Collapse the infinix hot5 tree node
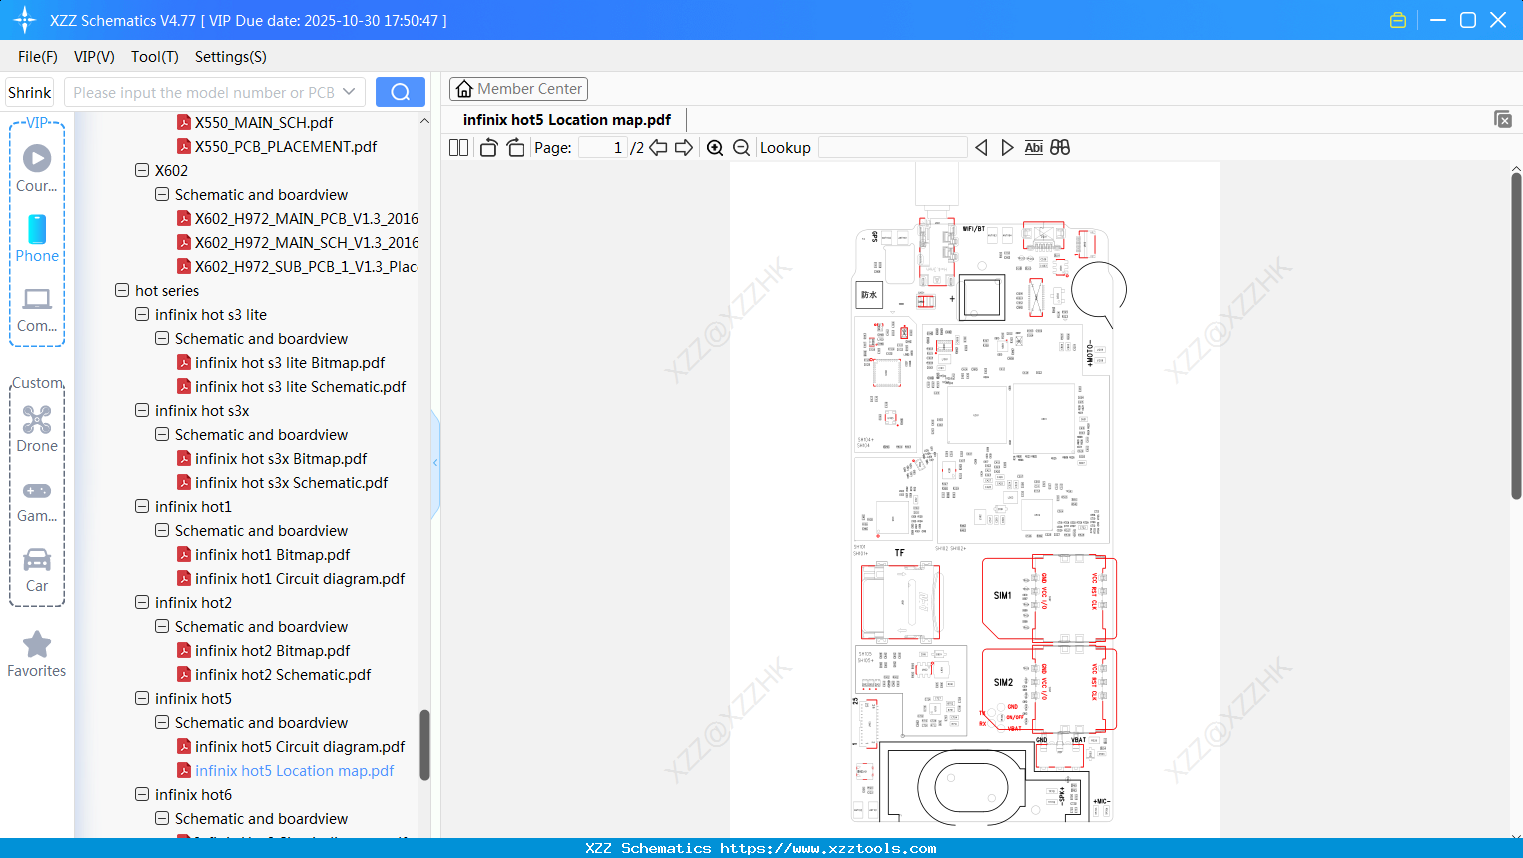This screenshot has height=858, width=1523. tap(142, 698)
